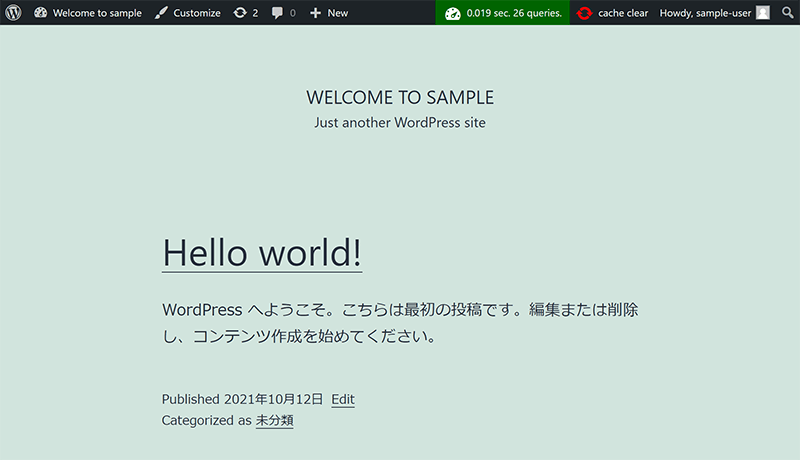Open the "Welcome to sample" site menu
This screenshot has width=800, height=460.
[x=97, y=13]
